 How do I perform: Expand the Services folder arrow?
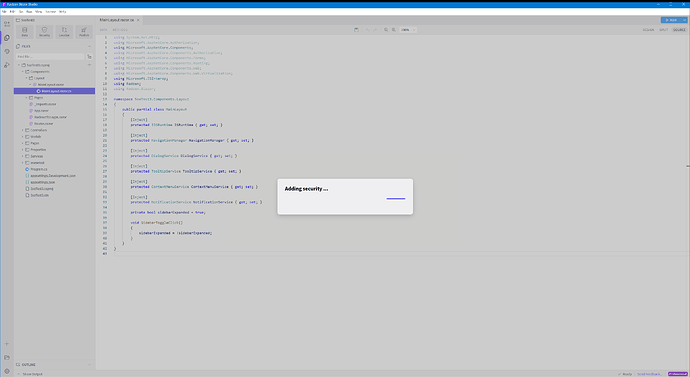pyautogui.click(x=22, y=156)
